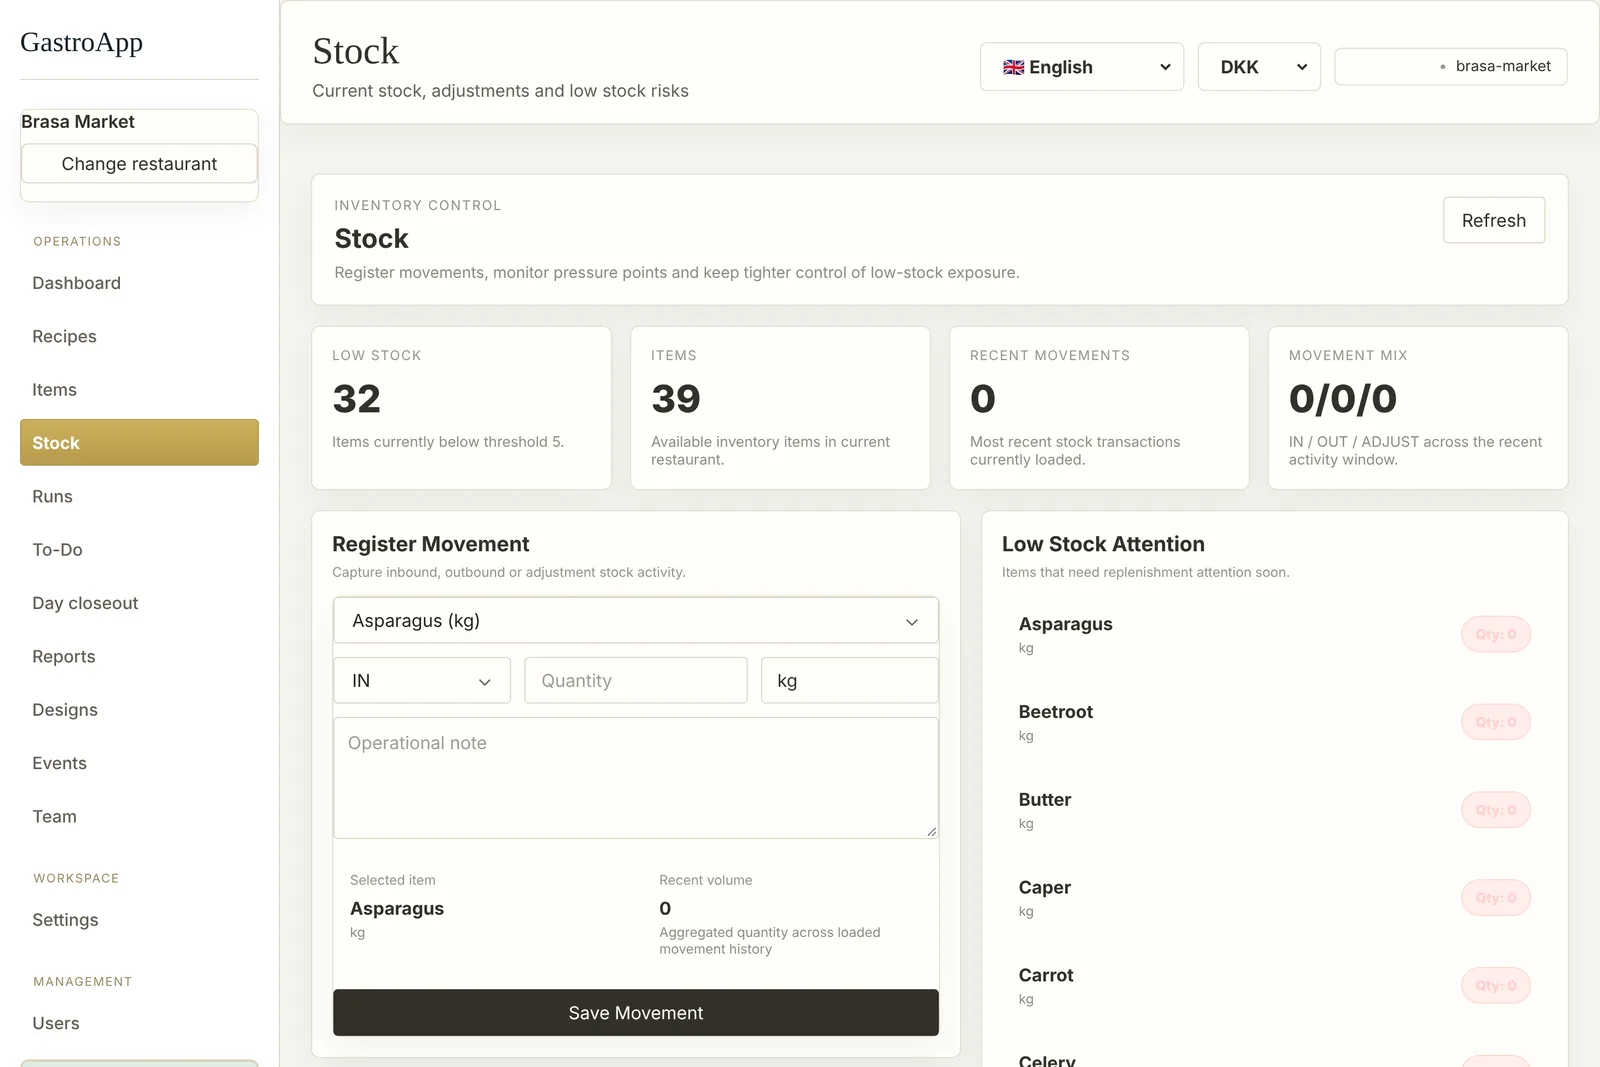Viewport: 1600px width, 1067px height.
Task: Click the Operational note text area
Action: coord(636,778)
